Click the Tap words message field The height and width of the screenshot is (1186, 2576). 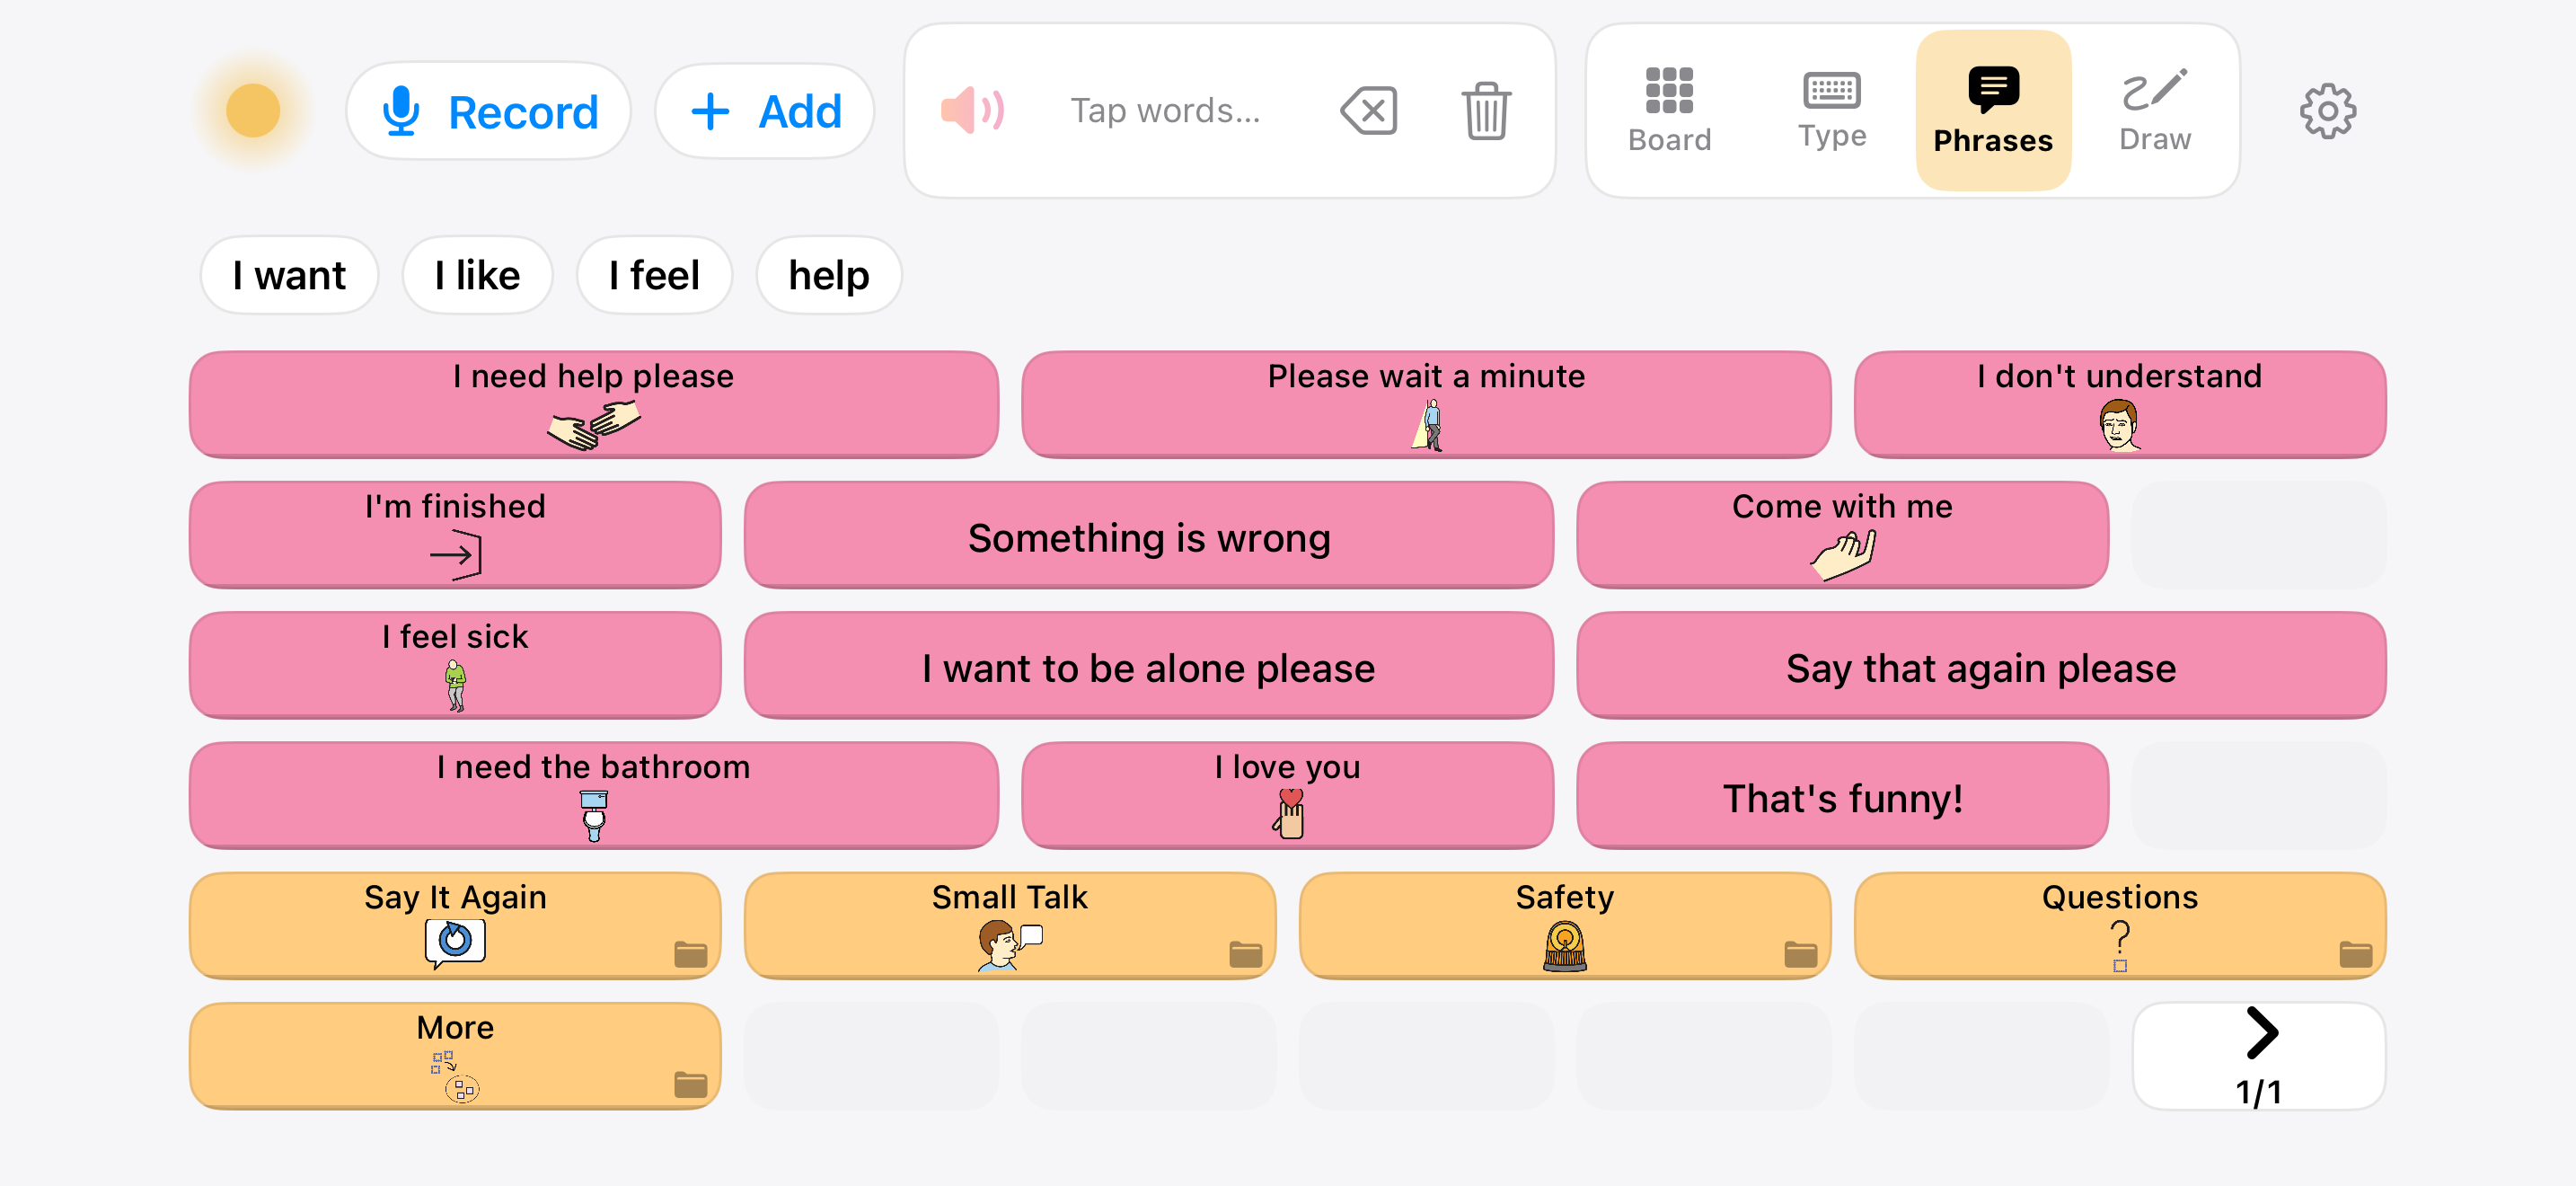(1165, 110)
